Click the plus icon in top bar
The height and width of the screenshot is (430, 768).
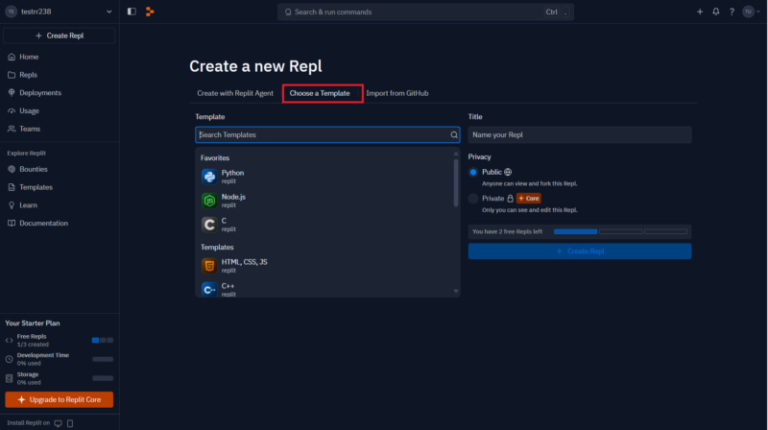(x=699, y=12)
